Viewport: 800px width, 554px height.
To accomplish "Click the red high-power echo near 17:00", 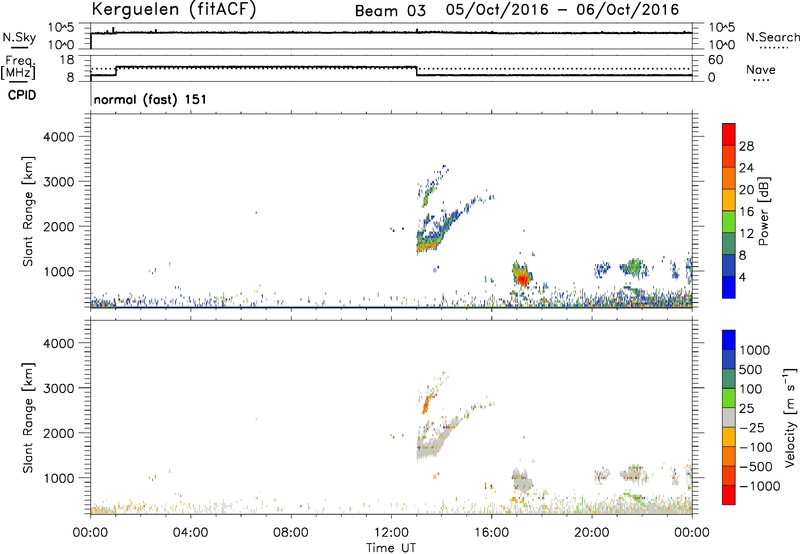I will click(x=522, y=278).
